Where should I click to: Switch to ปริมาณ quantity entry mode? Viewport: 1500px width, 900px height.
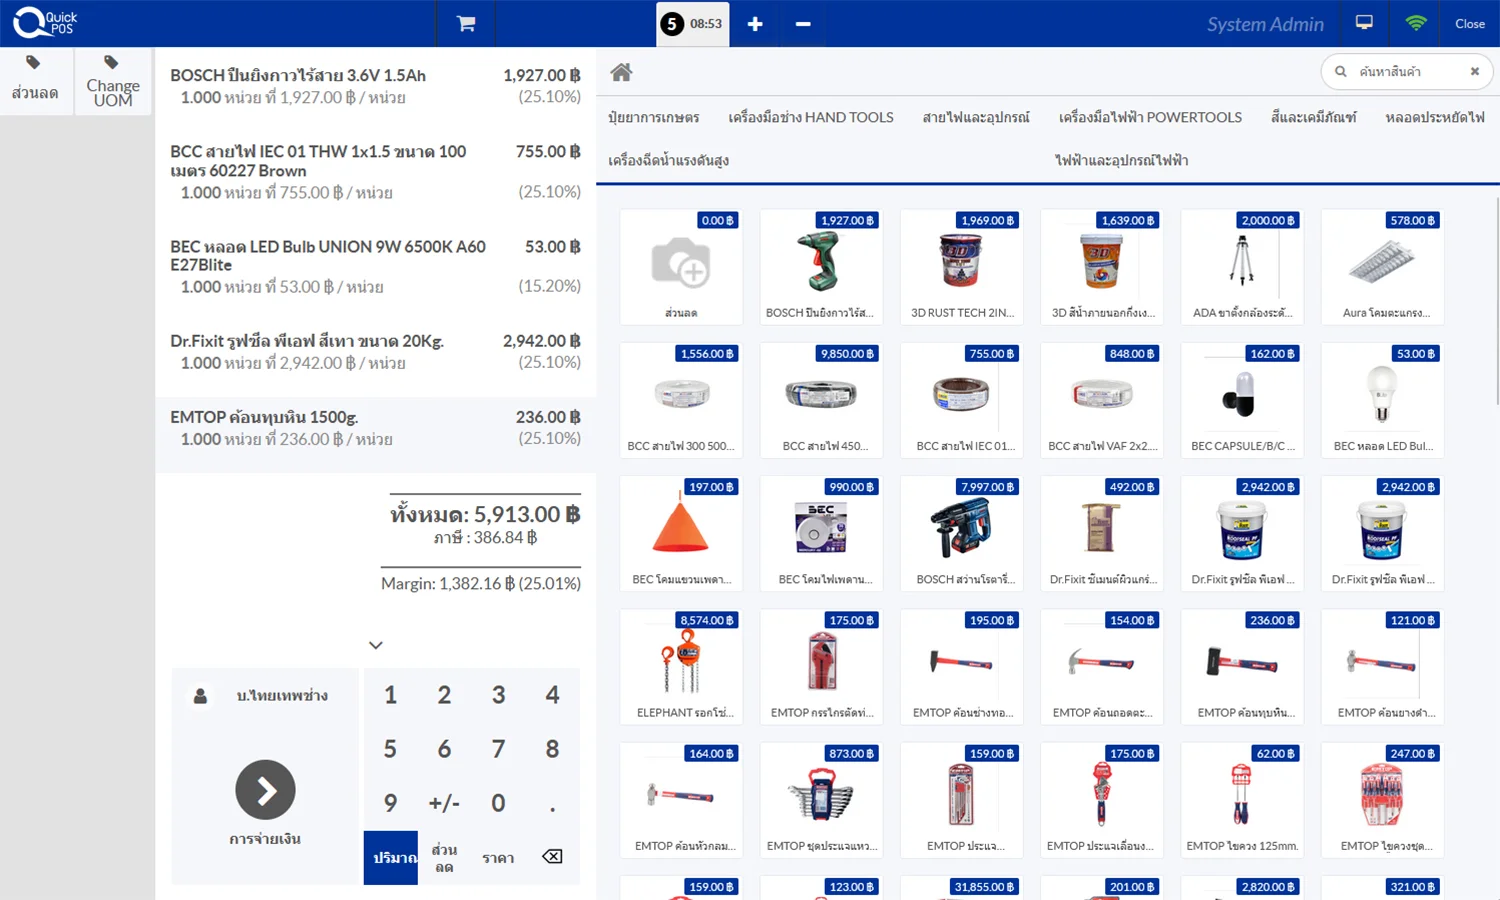tap(390, 856)
